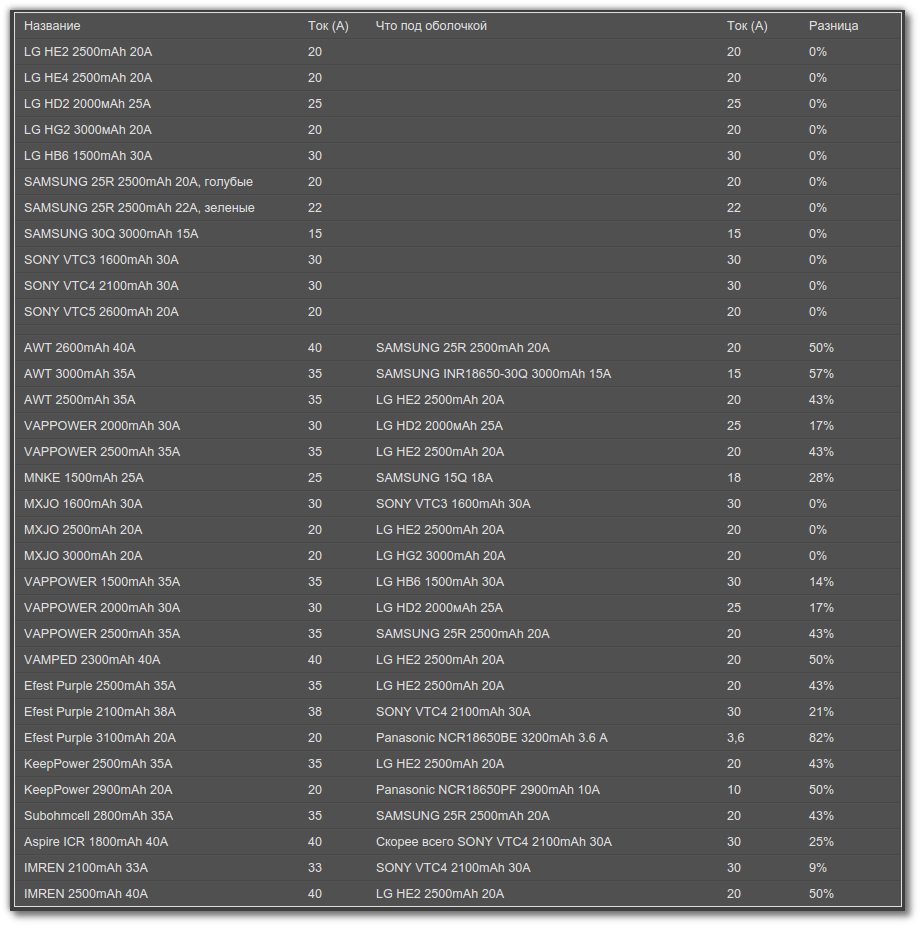Select 'VAMPED 2300mAh 40A'

point(92,660)
